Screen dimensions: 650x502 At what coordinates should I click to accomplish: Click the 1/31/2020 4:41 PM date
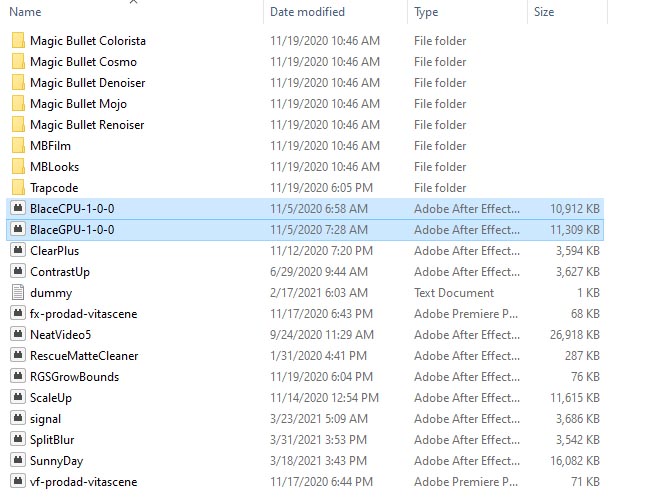pyautogui.click(x=318, y=356)
